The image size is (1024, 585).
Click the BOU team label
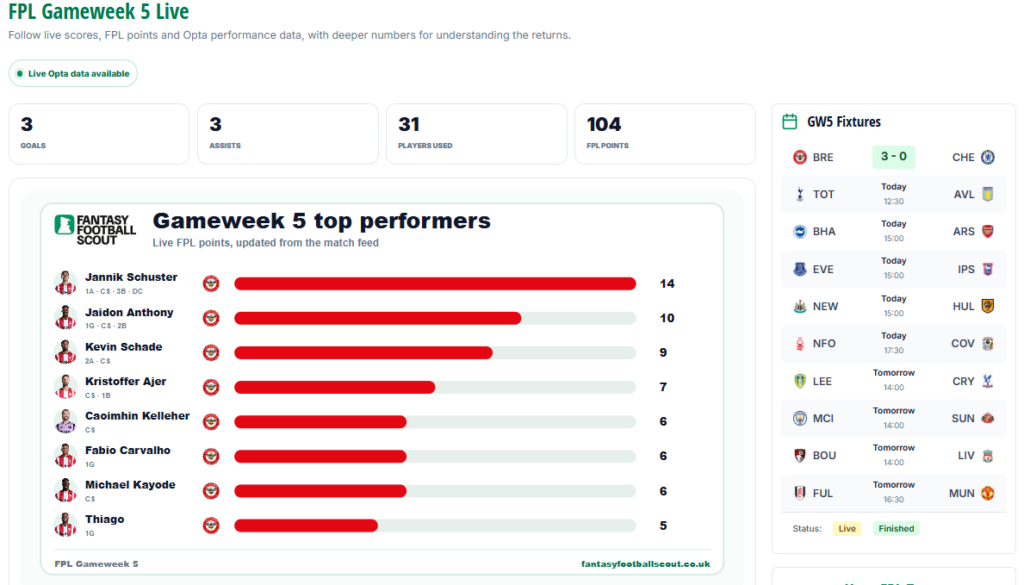click(x=824, y=456)
